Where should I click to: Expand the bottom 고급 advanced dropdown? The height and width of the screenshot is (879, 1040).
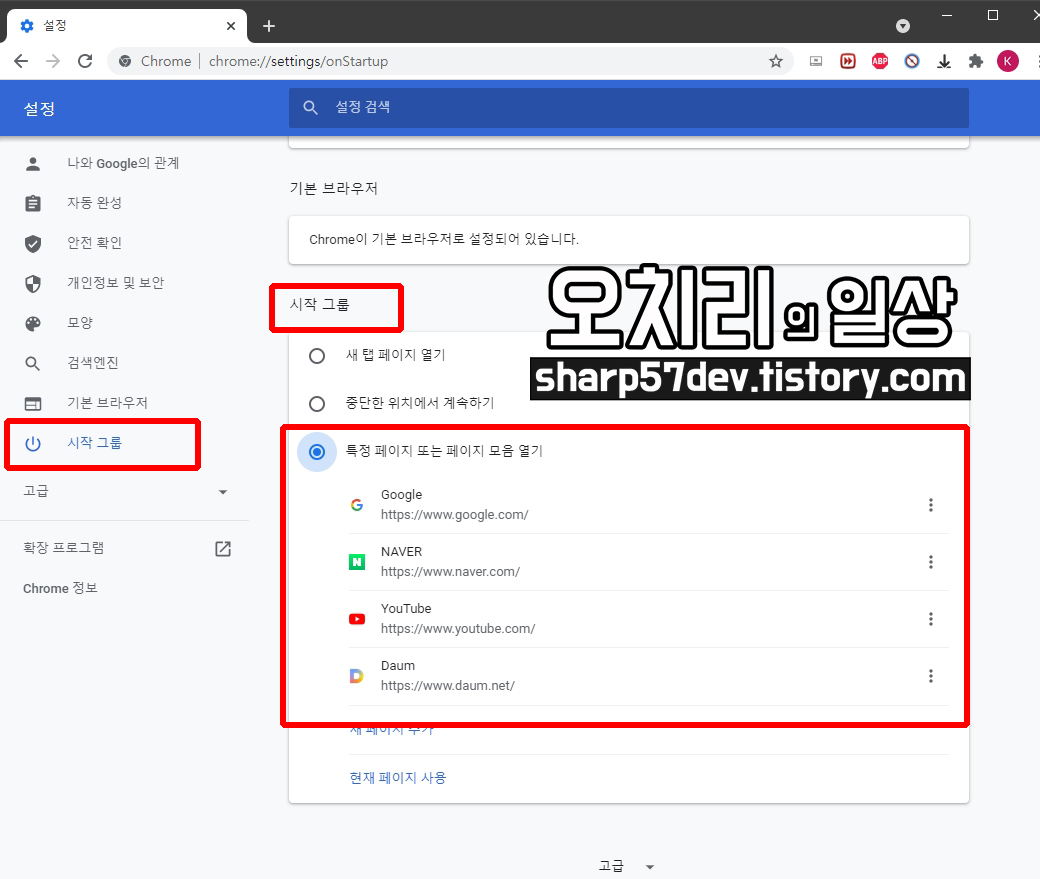(x=627, y=866)
